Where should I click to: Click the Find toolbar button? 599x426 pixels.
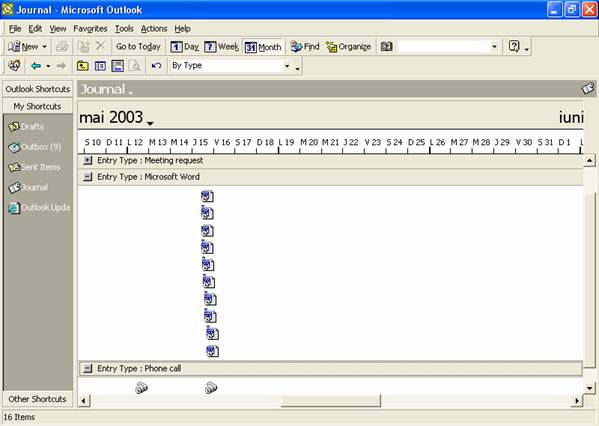point(305,47)
